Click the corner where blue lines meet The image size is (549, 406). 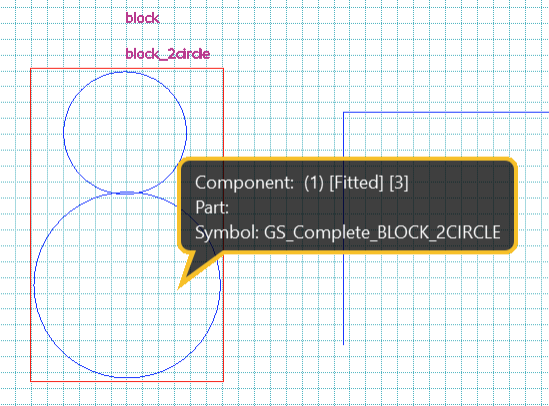pyautogui.click(x=343, y=112)
